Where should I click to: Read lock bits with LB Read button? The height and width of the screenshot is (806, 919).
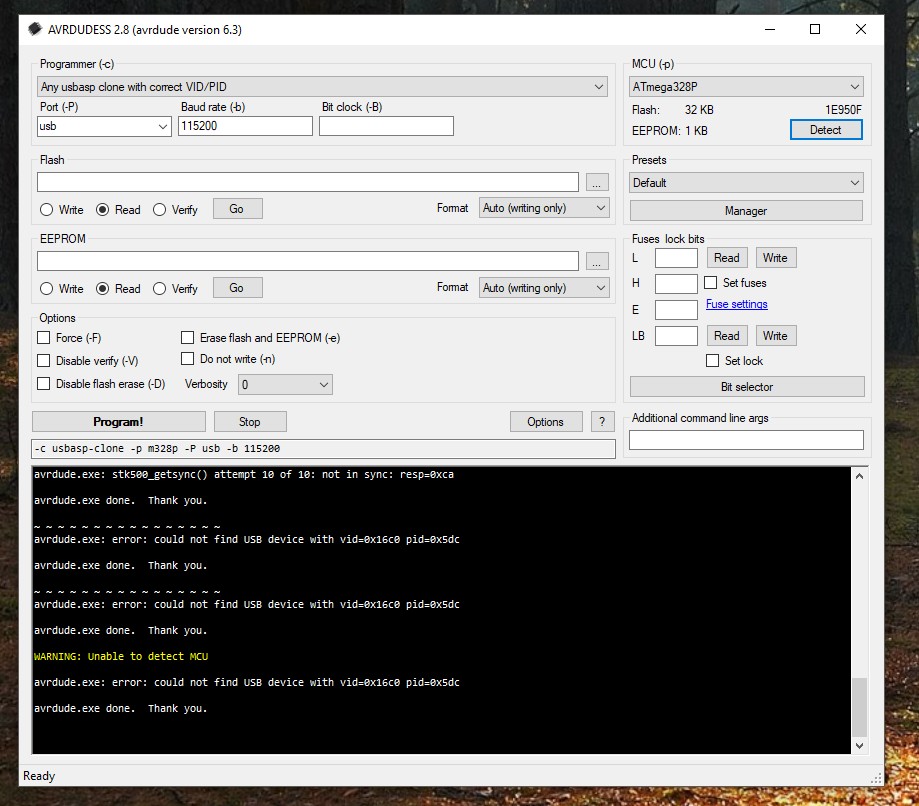click(x=727, y=336)
